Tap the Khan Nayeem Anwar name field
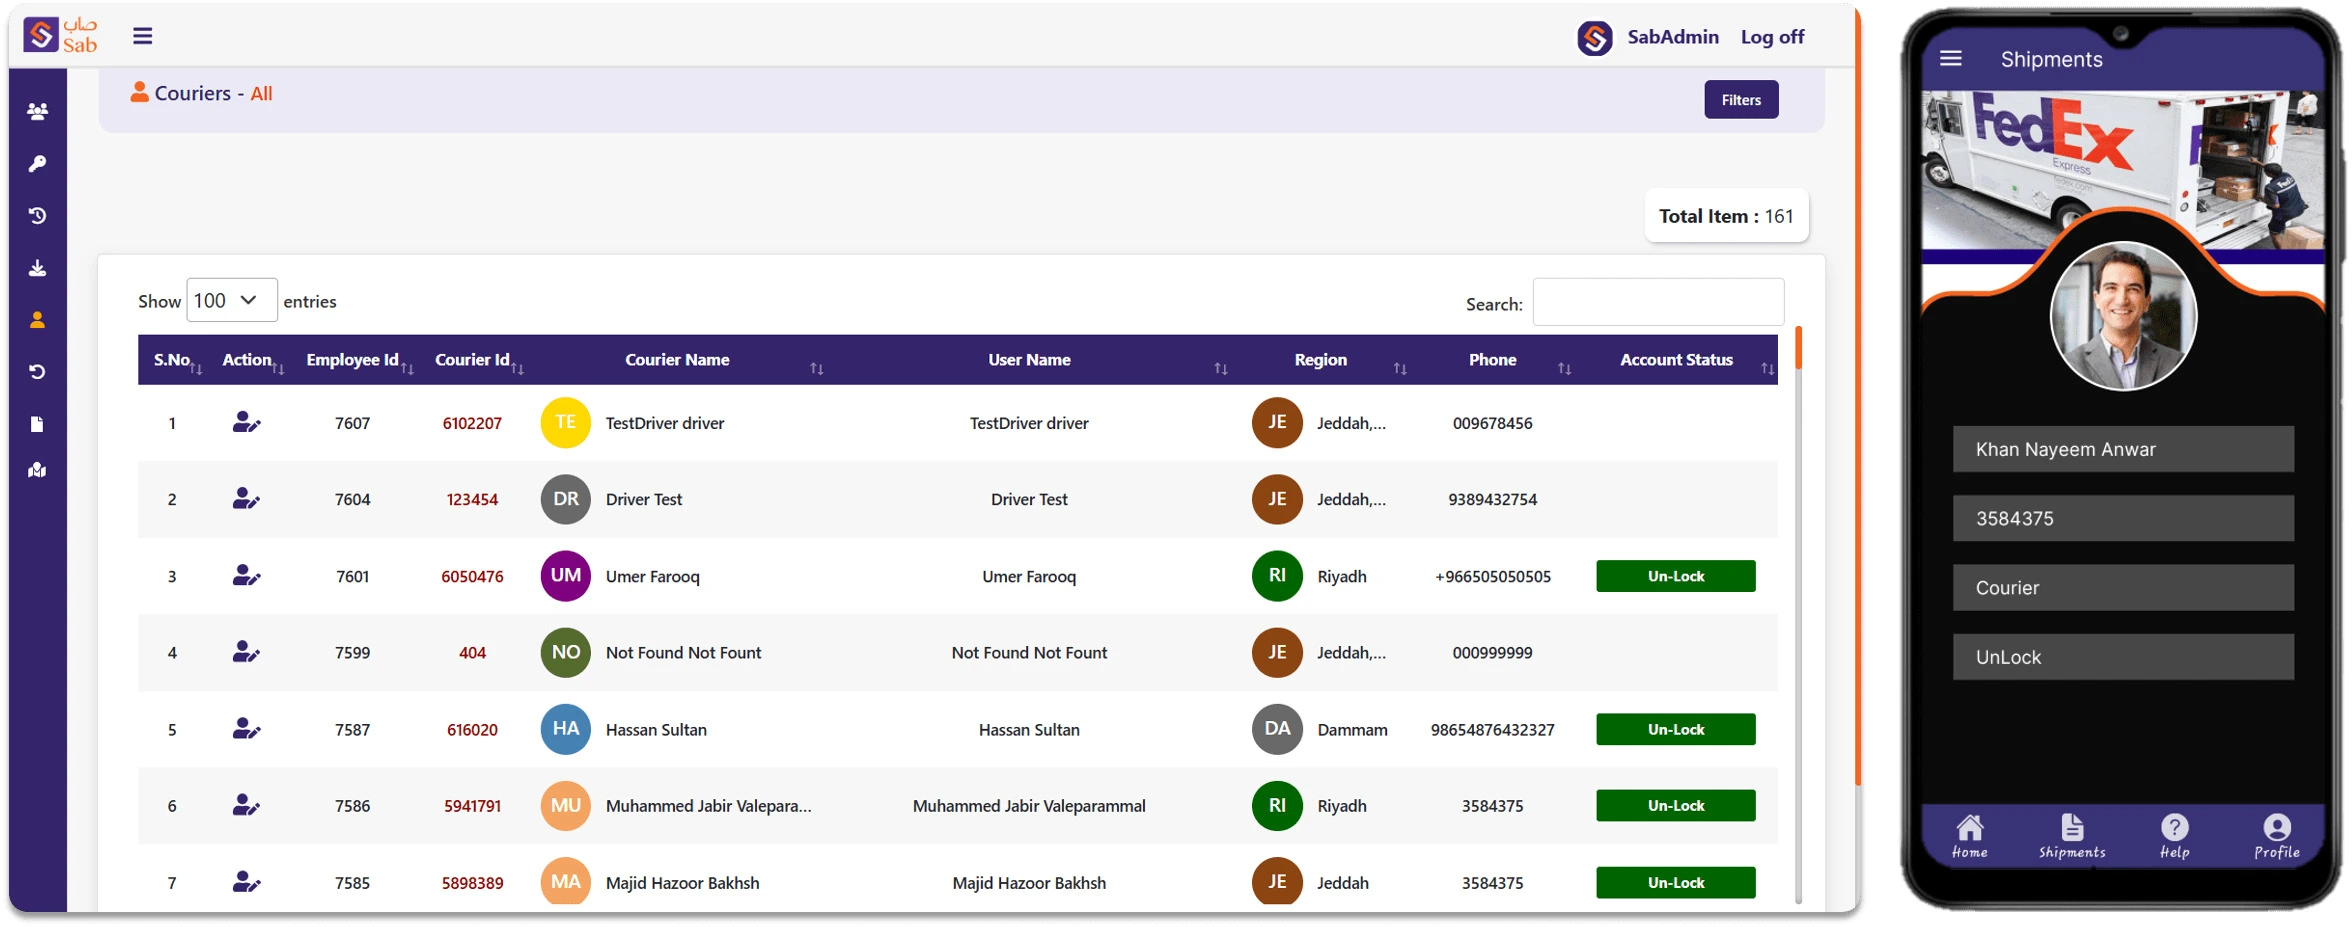This screenshot has height=927, width=2352. pyautogui.click(x=2122, y=449)
